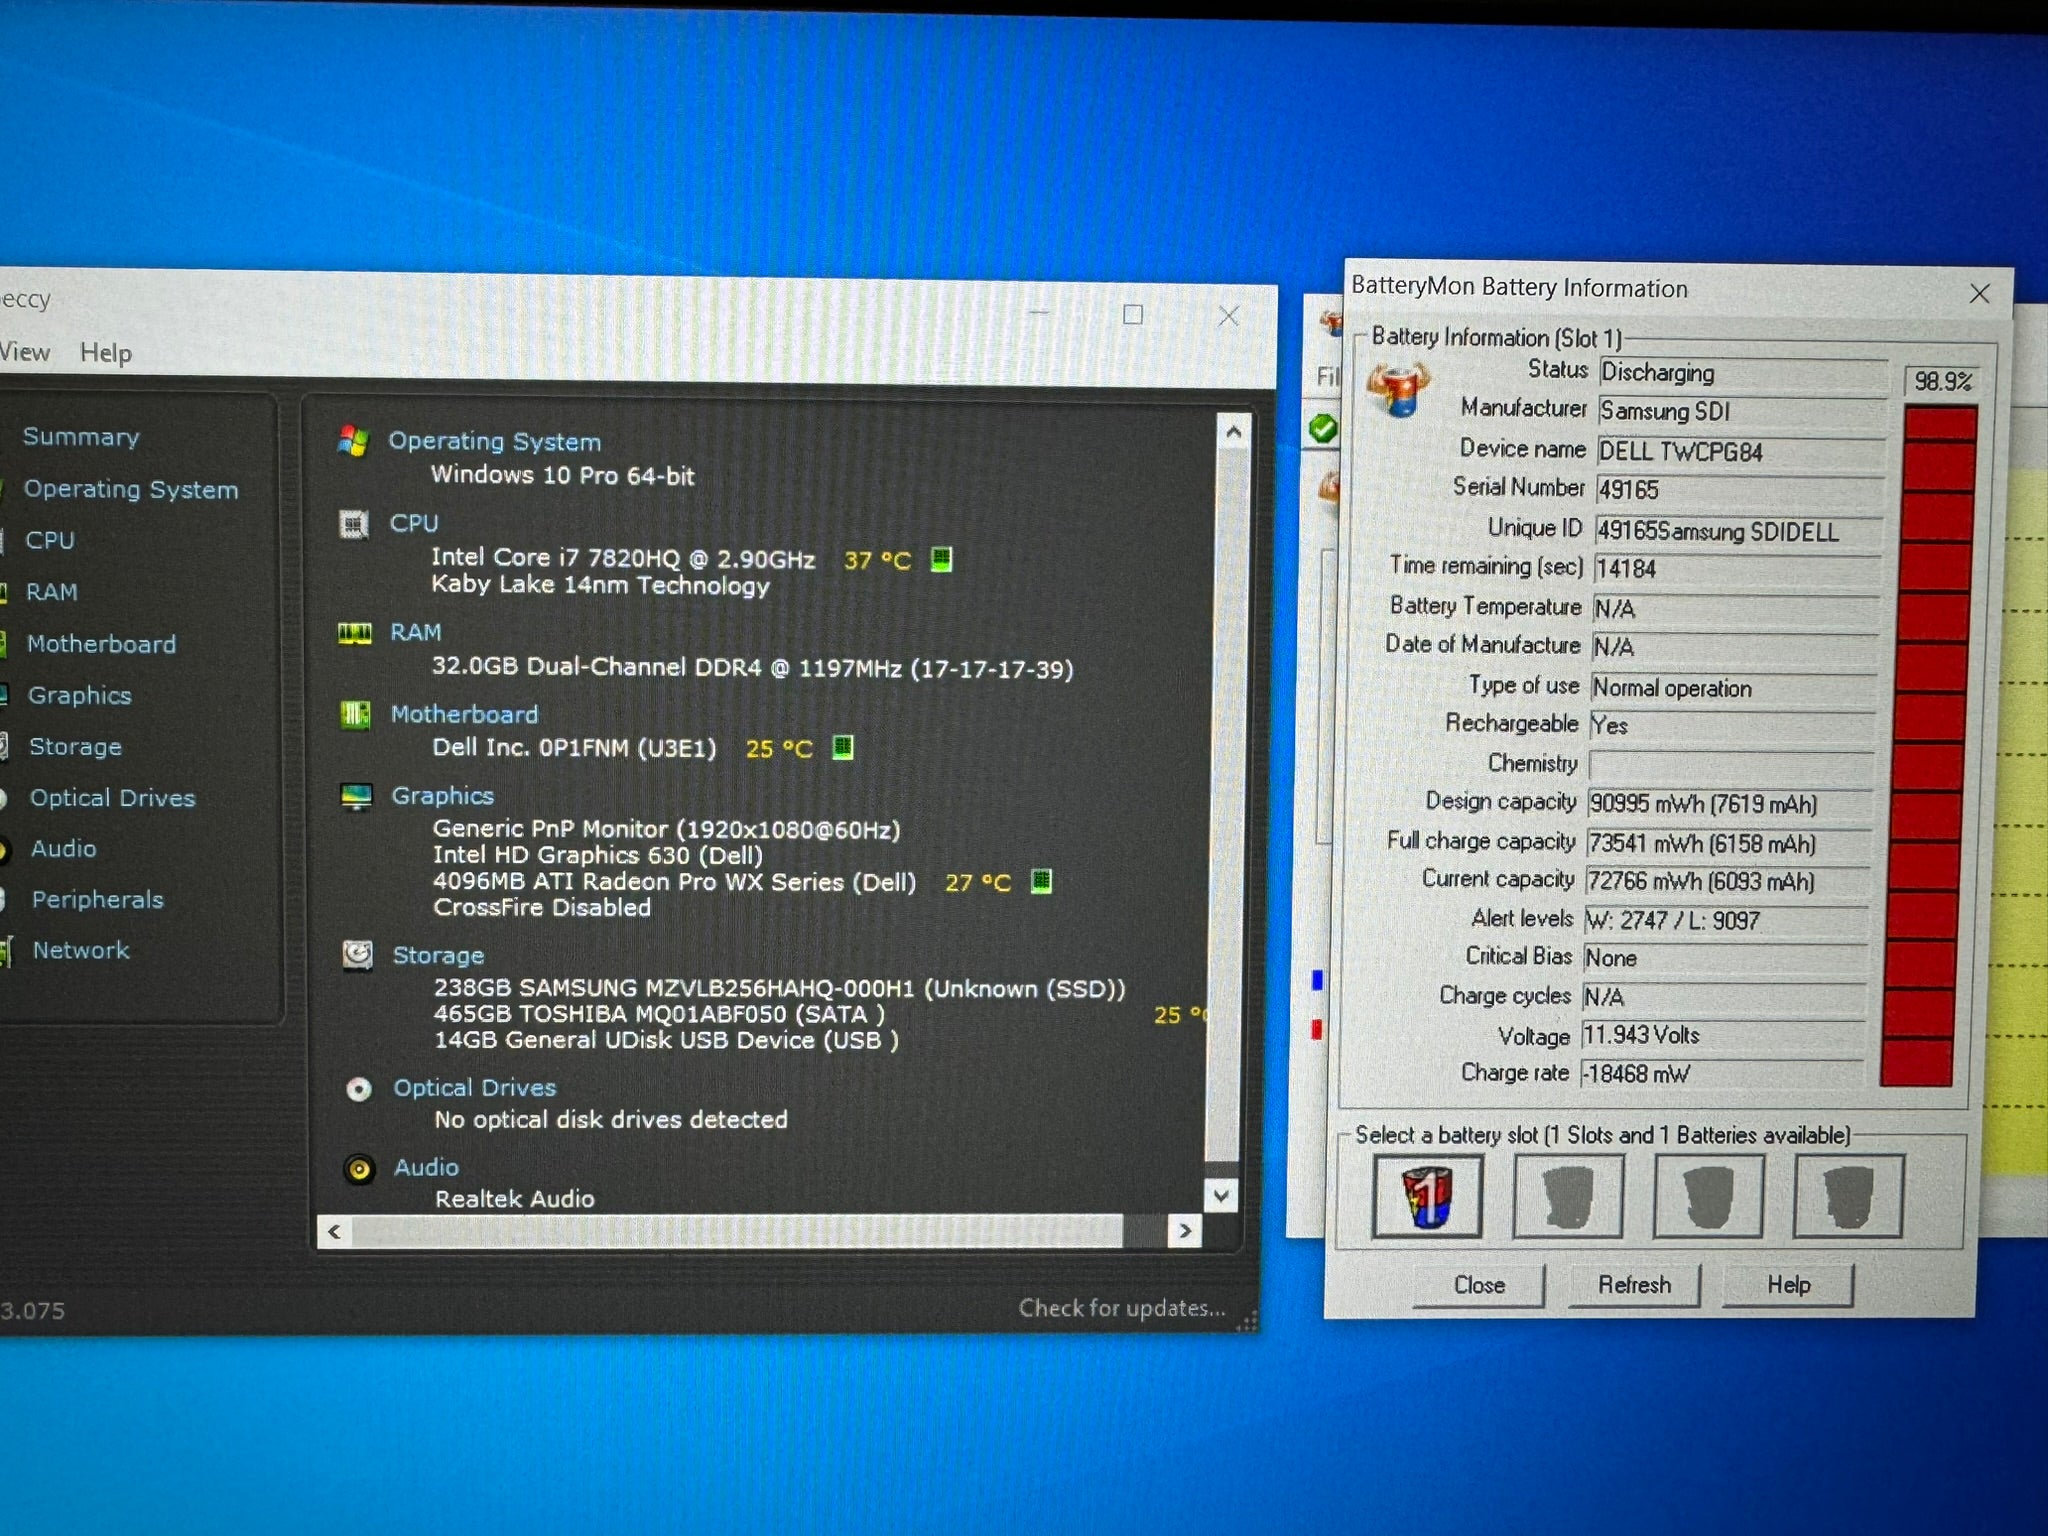
Task: Select battery slot 1 icon
Action: [1427, 1196]
